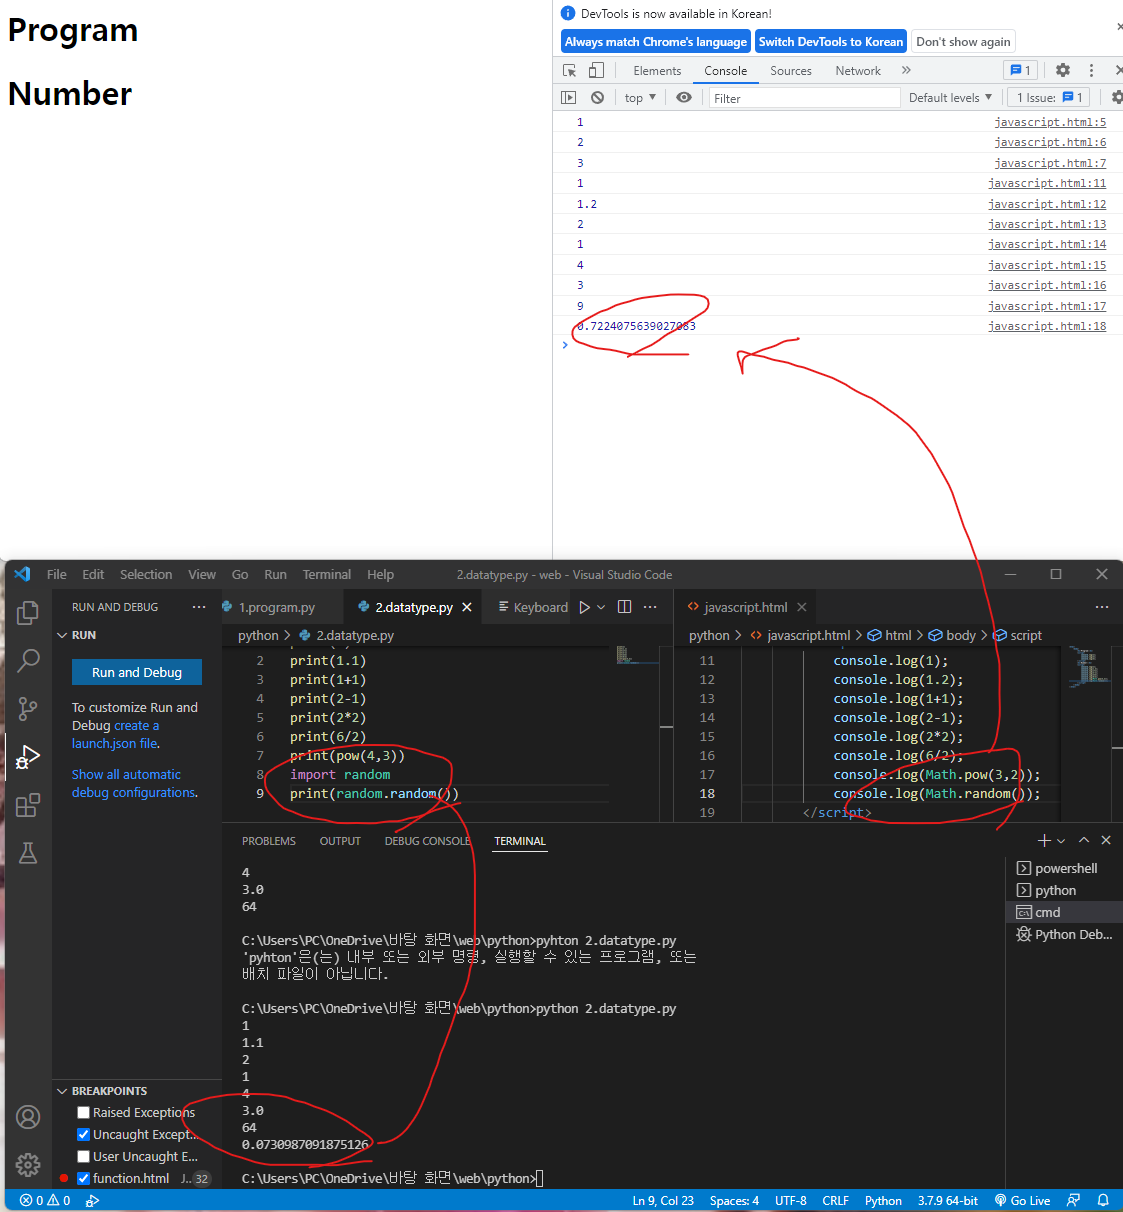
Task: Close the javascript.html tab
Action: (x=802, y=607)
